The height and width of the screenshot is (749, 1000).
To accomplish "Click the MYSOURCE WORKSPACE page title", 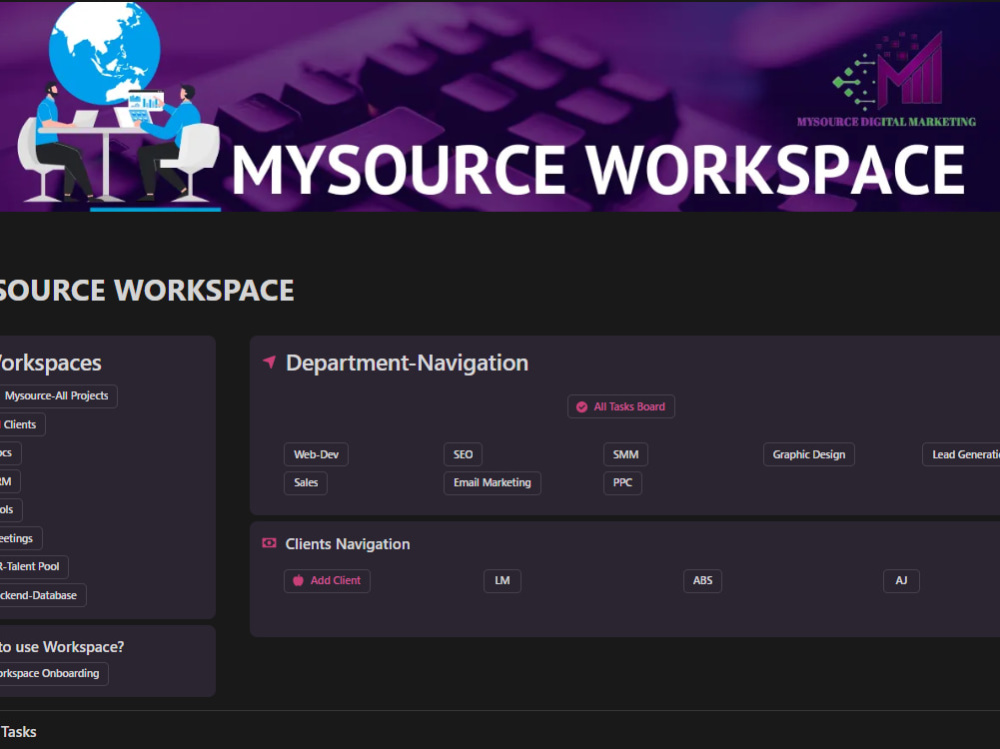I will 147,290.
